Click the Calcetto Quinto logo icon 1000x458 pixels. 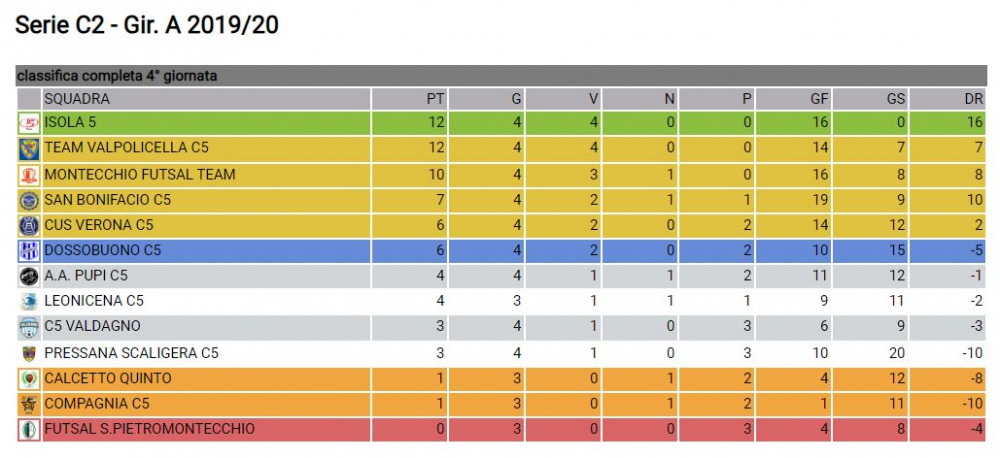pos(29,379)
